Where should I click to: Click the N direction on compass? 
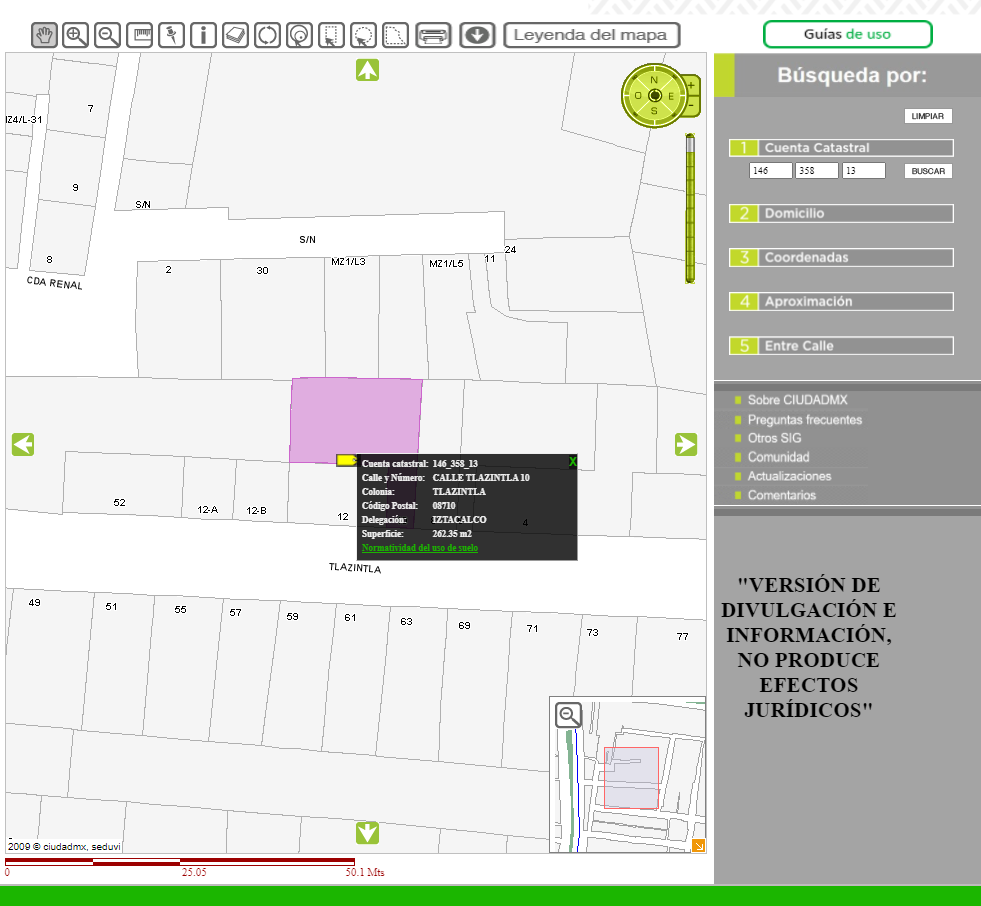tap(654, 80)
